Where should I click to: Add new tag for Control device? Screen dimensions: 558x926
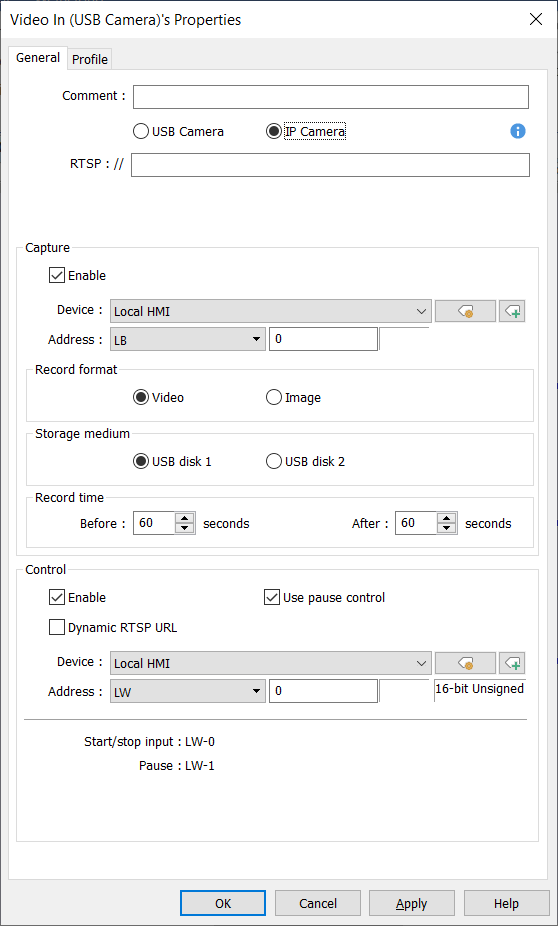[513, 663]
